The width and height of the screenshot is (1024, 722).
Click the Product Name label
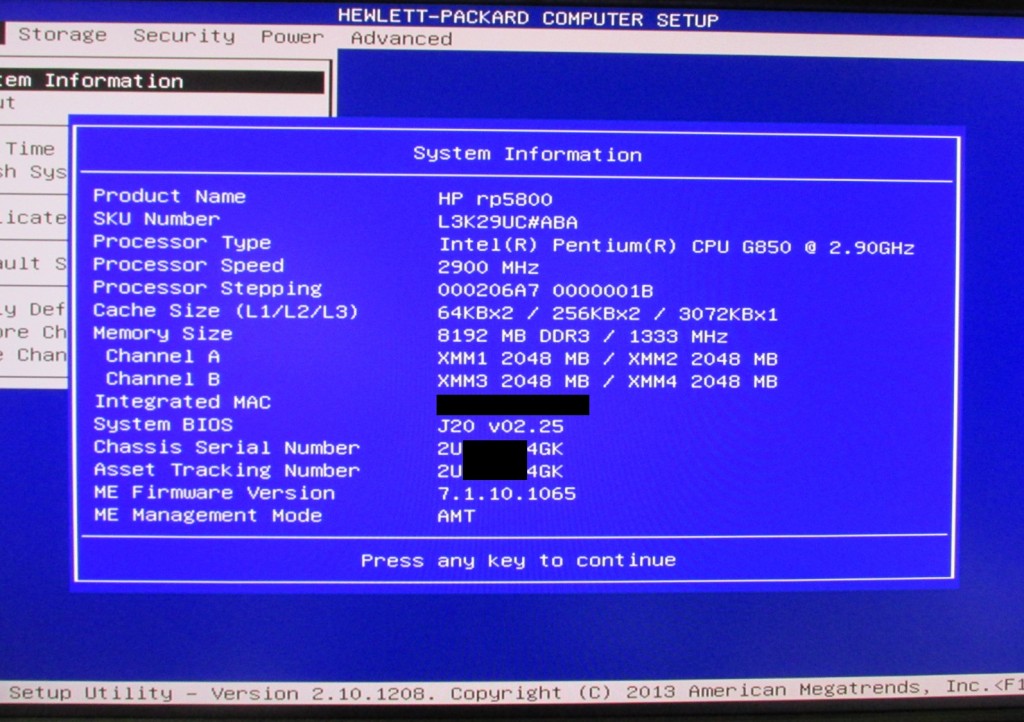pyautogui.click(x=169, y=196)
